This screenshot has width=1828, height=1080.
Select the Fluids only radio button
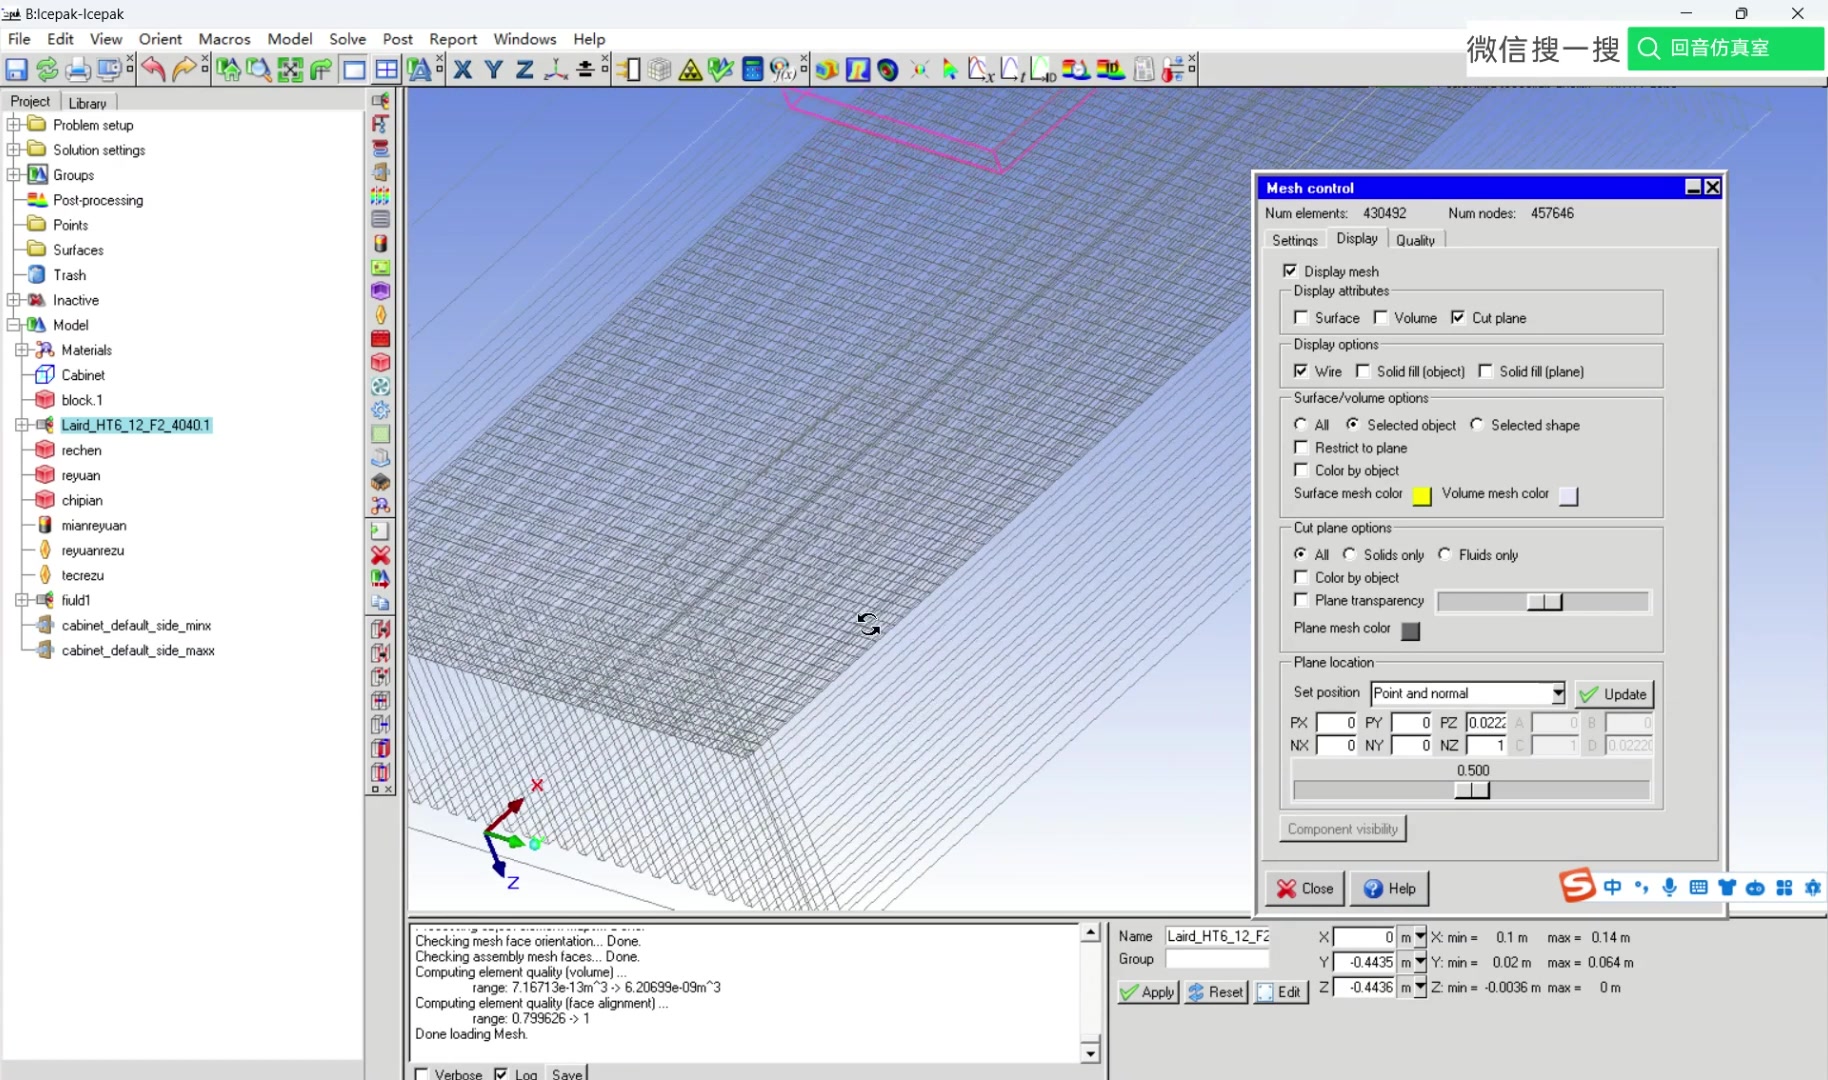tap(1444, 554)
